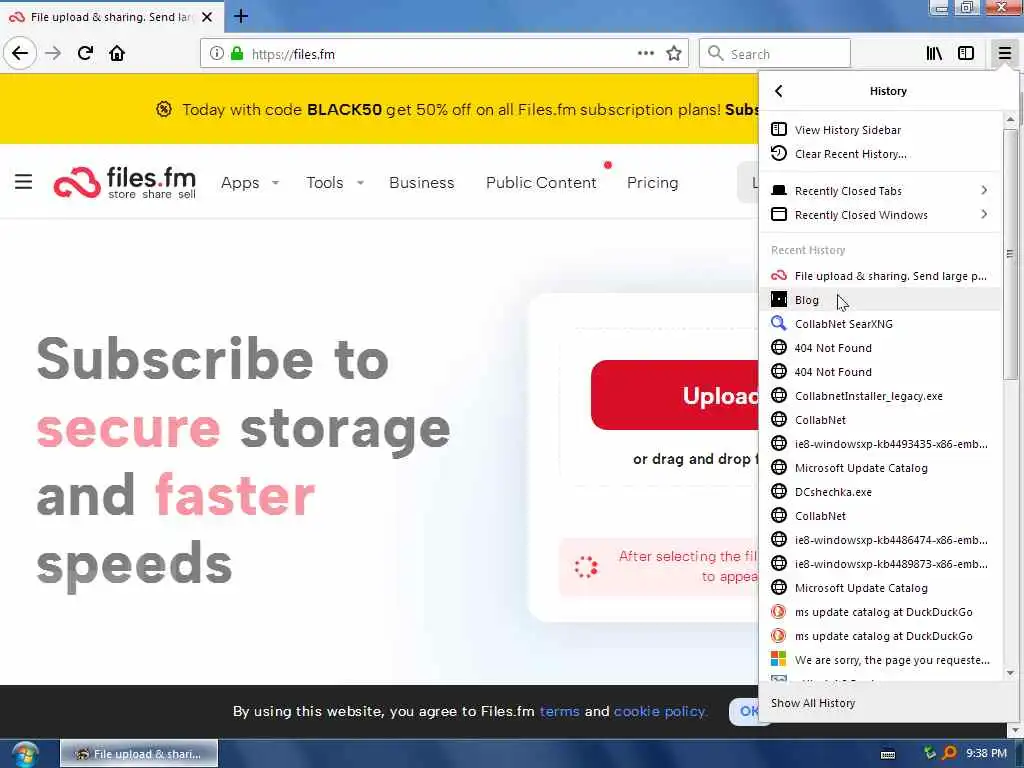This screenshot has height=768, width=1024.
Task: Click BLACK50 promo banner text
Action: click(344, 110)
